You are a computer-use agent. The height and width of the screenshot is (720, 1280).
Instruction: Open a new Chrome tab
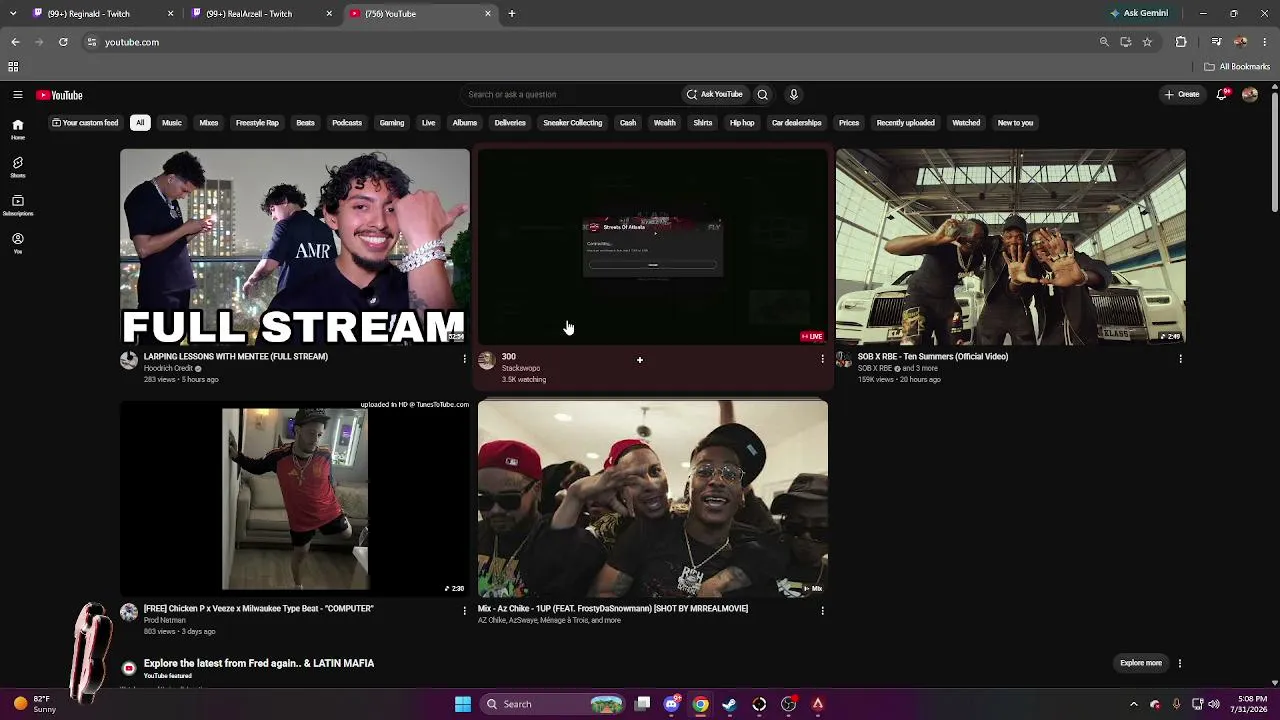[511, 14]
